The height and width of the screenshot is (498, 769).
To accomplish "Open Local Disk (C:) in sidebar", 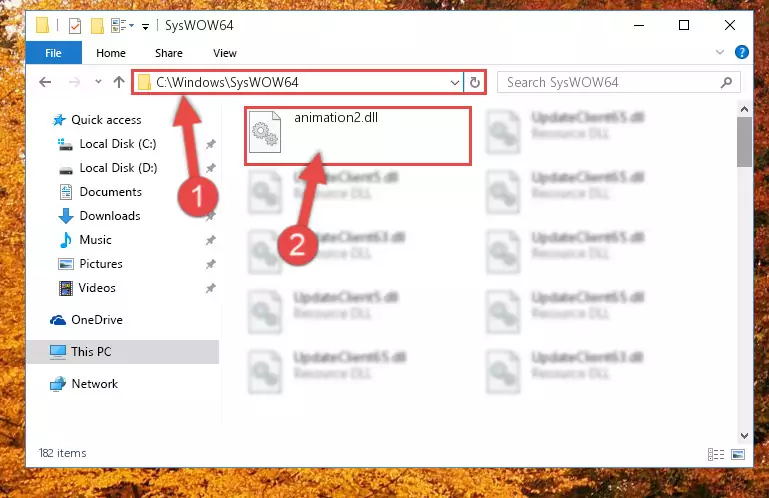I will 118,144.
